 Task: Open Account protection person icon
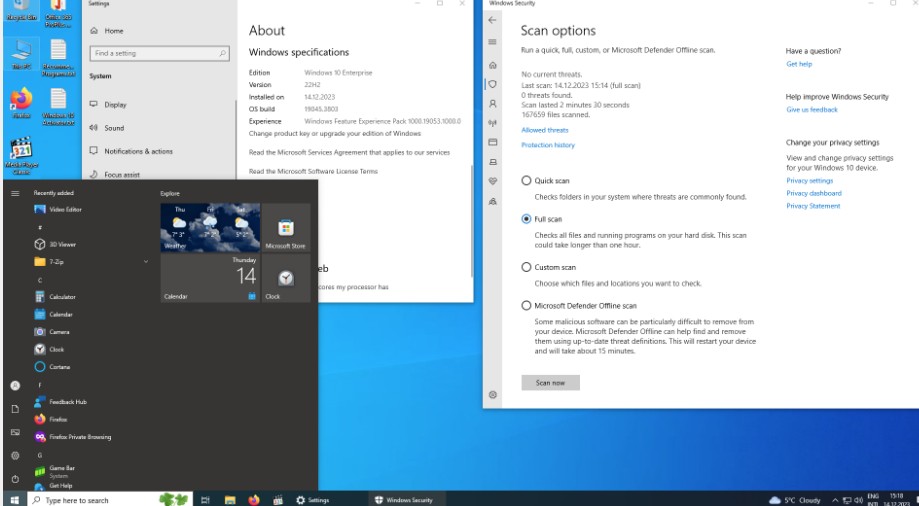(x=492, y=103)
